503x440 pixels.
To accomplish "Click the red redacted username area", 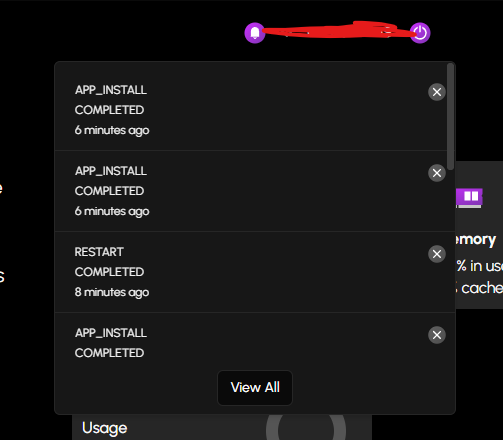I will pos(337,30).
